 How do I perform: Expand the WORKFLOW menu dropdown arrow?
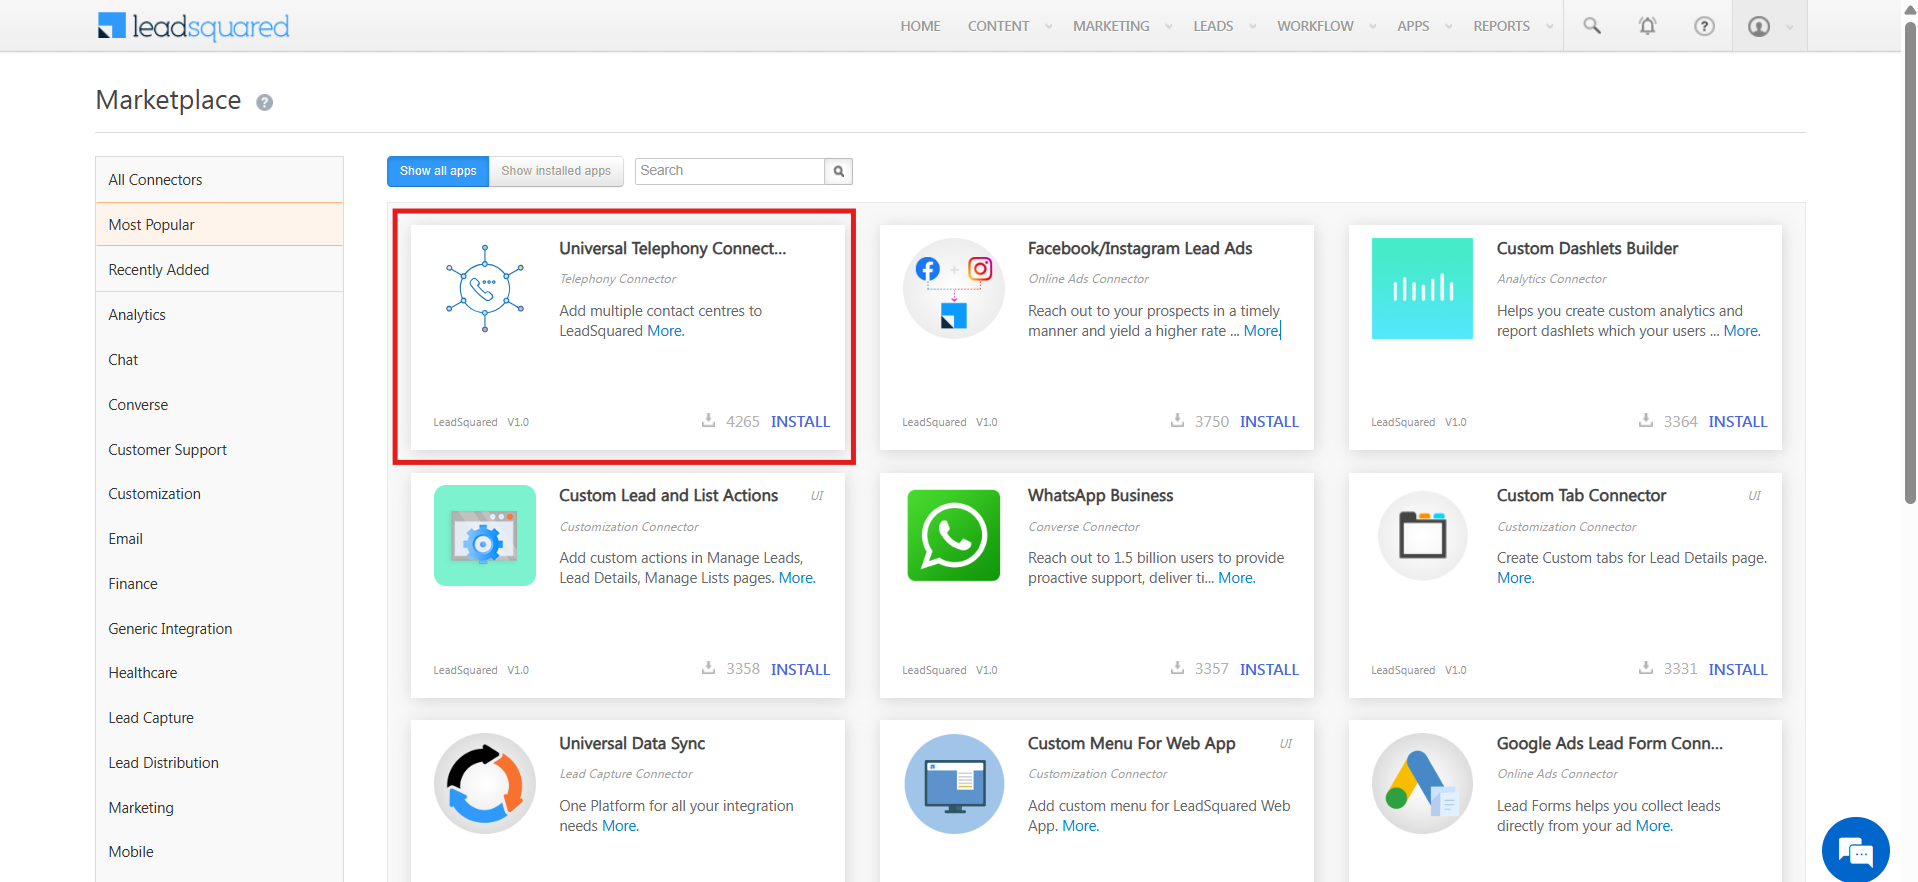[1372, 27]
